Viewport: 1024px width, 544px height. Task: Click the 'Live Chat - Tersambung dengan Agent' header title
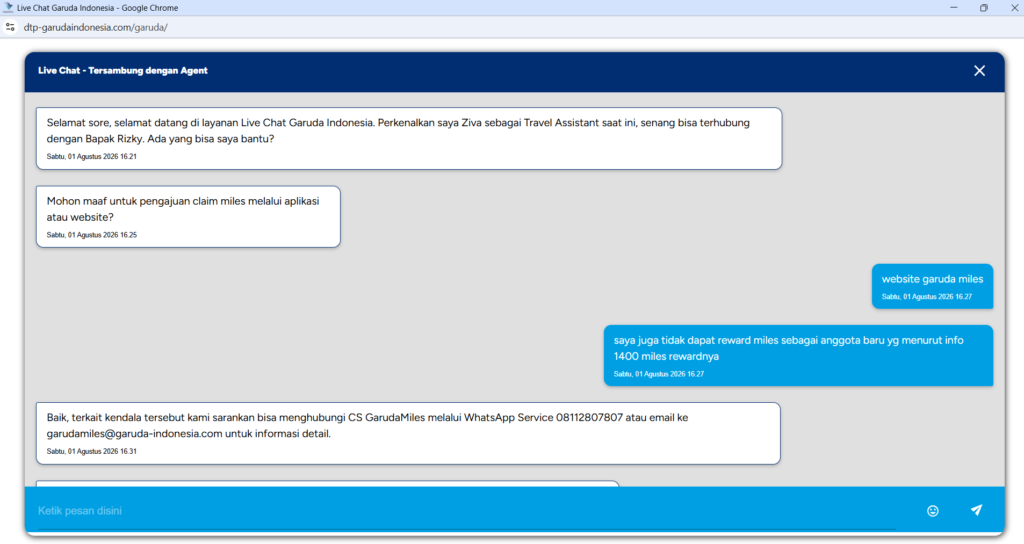tap(123, 71)
